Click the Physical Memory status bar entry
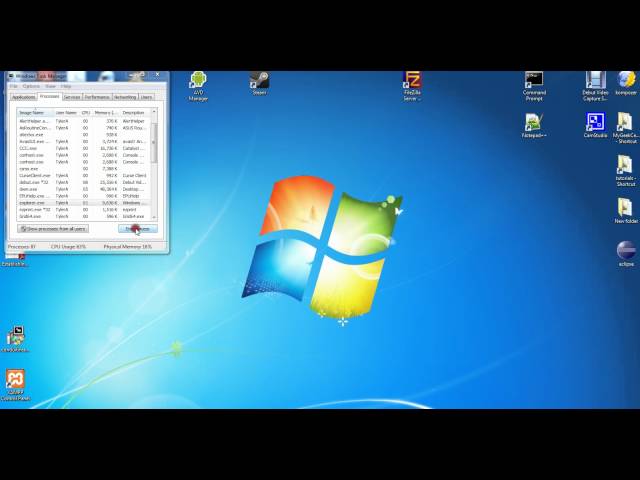The height and width of the screenshot is (480, 640). [128, 247]
